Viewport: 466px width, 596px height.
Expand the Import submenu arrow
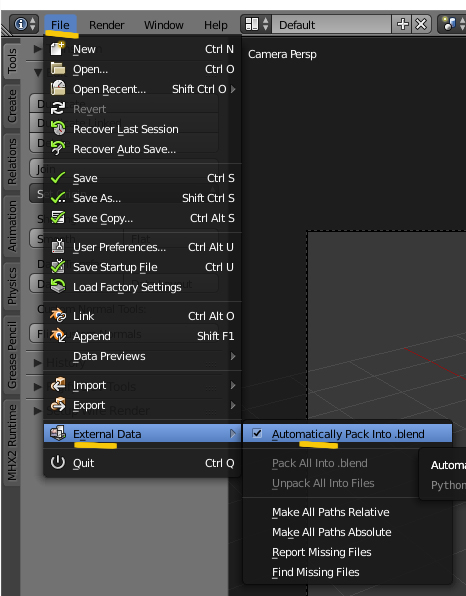pos(233,385)
